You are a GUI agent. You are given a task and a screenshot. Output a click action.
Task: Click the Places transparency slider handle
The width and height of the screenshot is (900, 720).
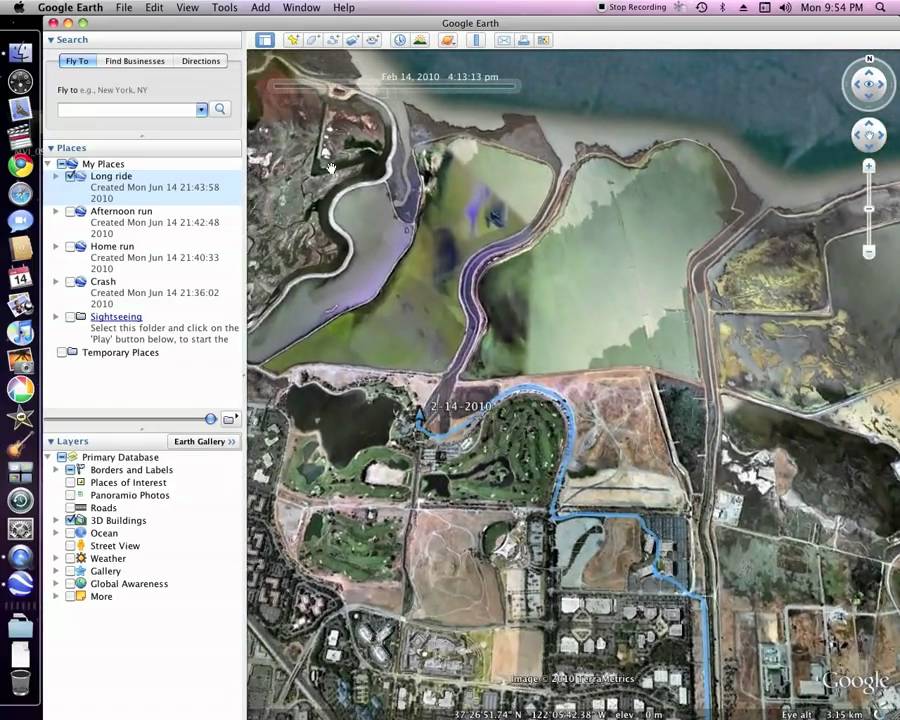coord(211,419)
